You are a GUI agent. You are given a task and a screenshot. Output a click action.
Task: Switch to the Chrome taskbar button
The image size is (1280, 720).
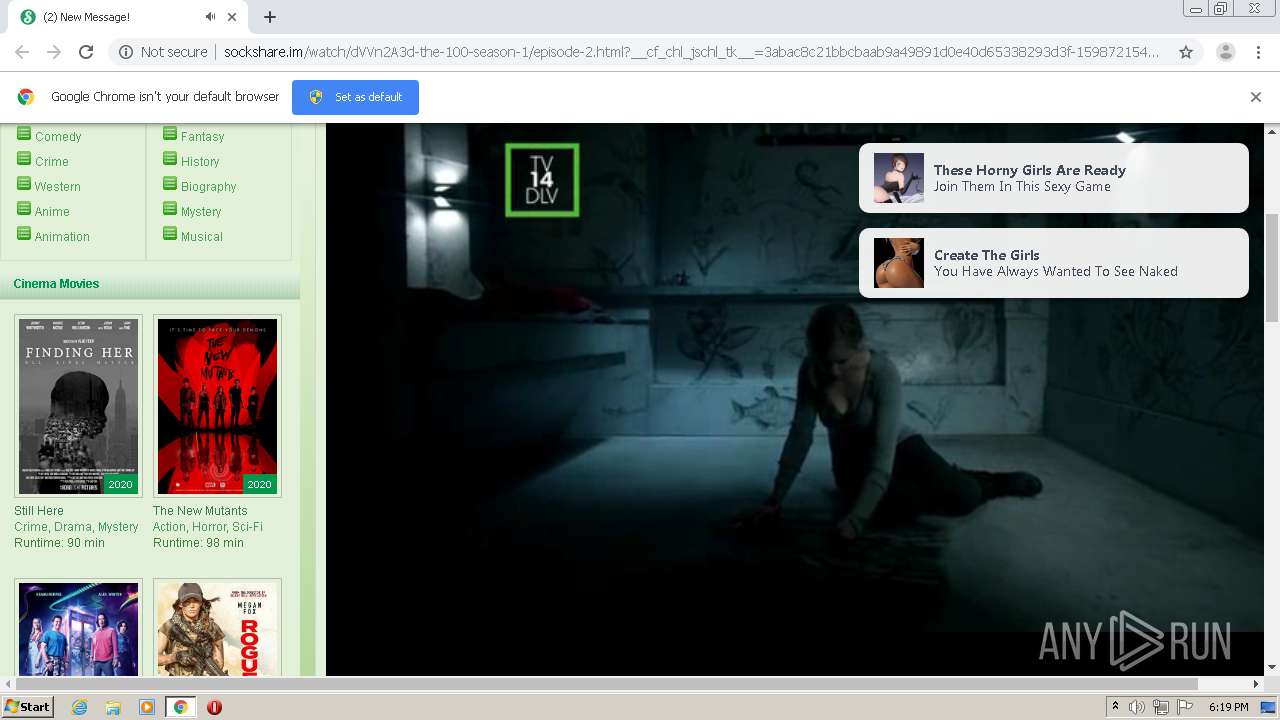[180, 707]
